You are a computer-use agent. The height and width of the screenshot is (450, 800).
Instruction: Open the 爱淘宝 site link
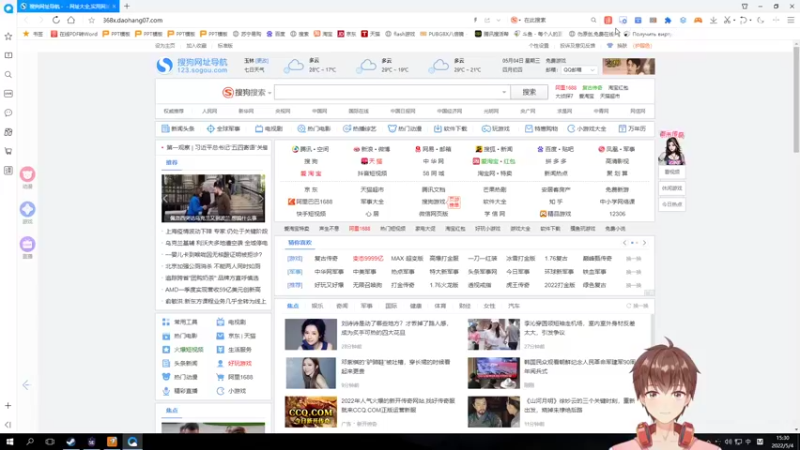coord(311,173)
